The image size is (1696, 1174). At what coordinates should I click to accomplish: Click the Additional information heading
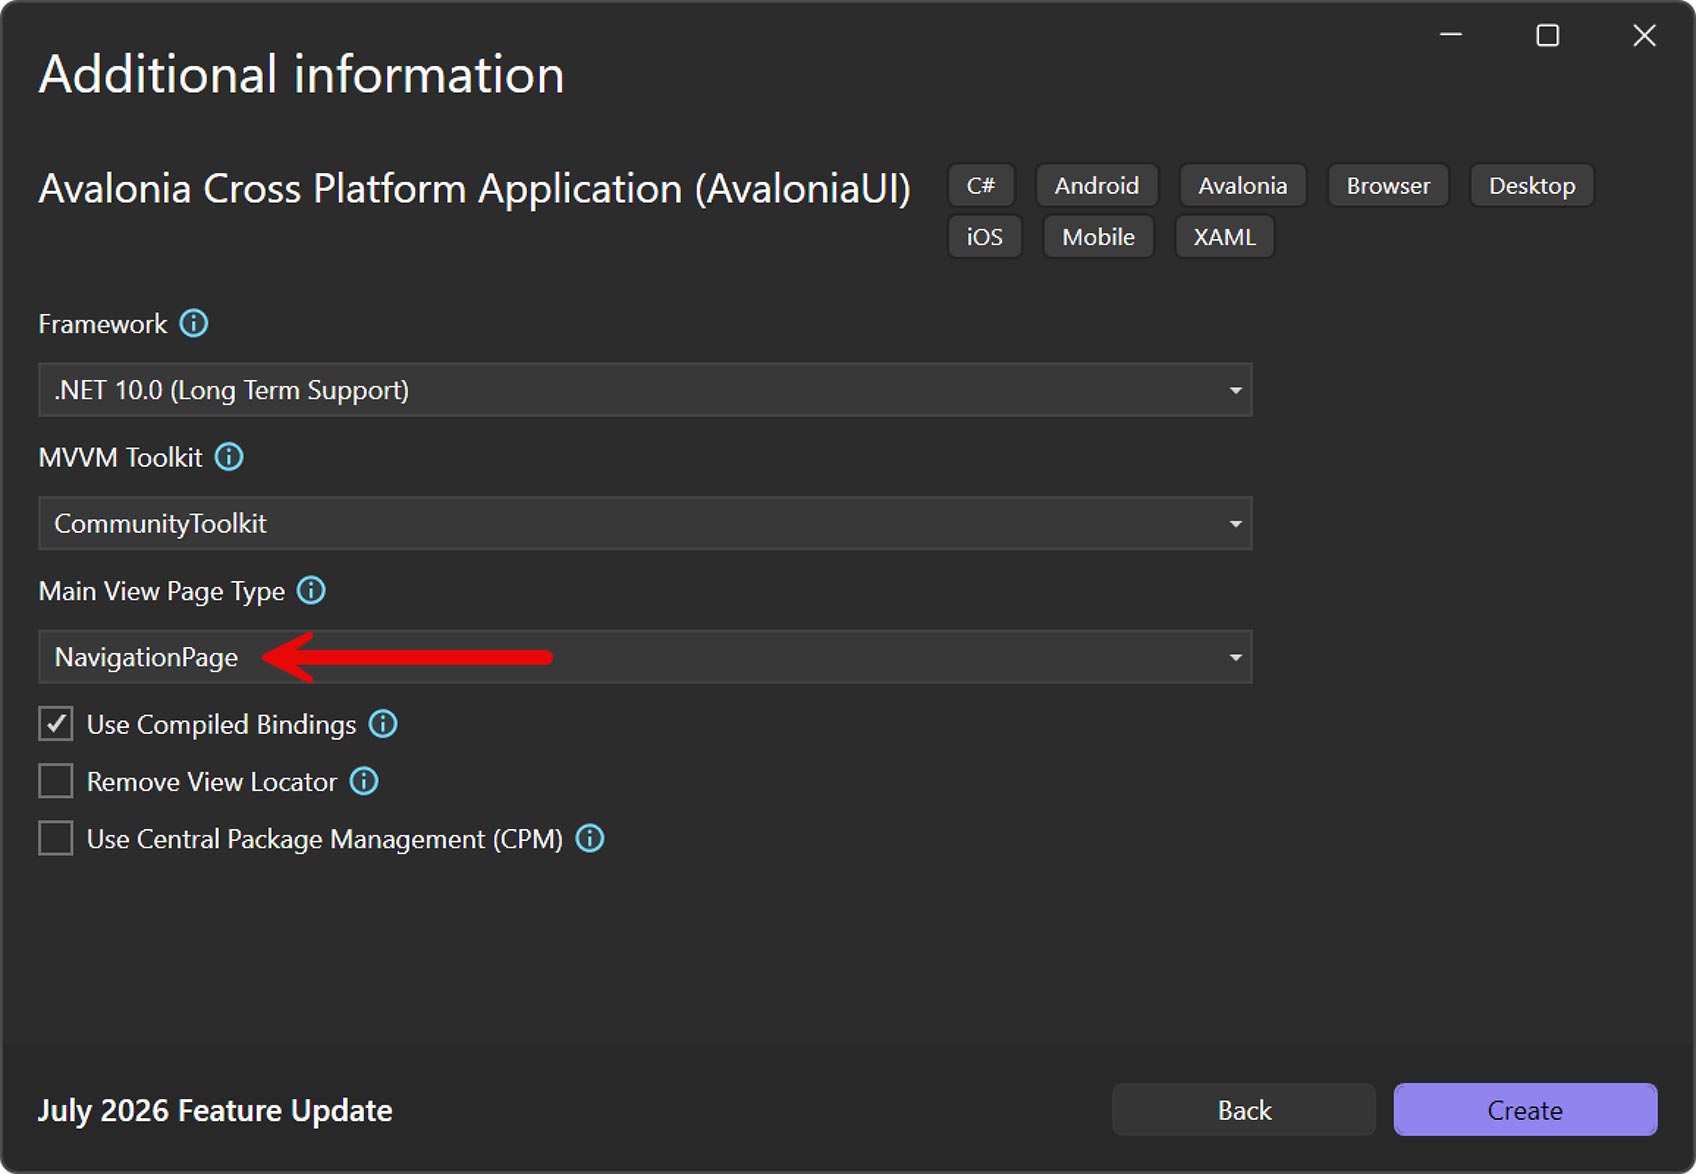point(301,75)
